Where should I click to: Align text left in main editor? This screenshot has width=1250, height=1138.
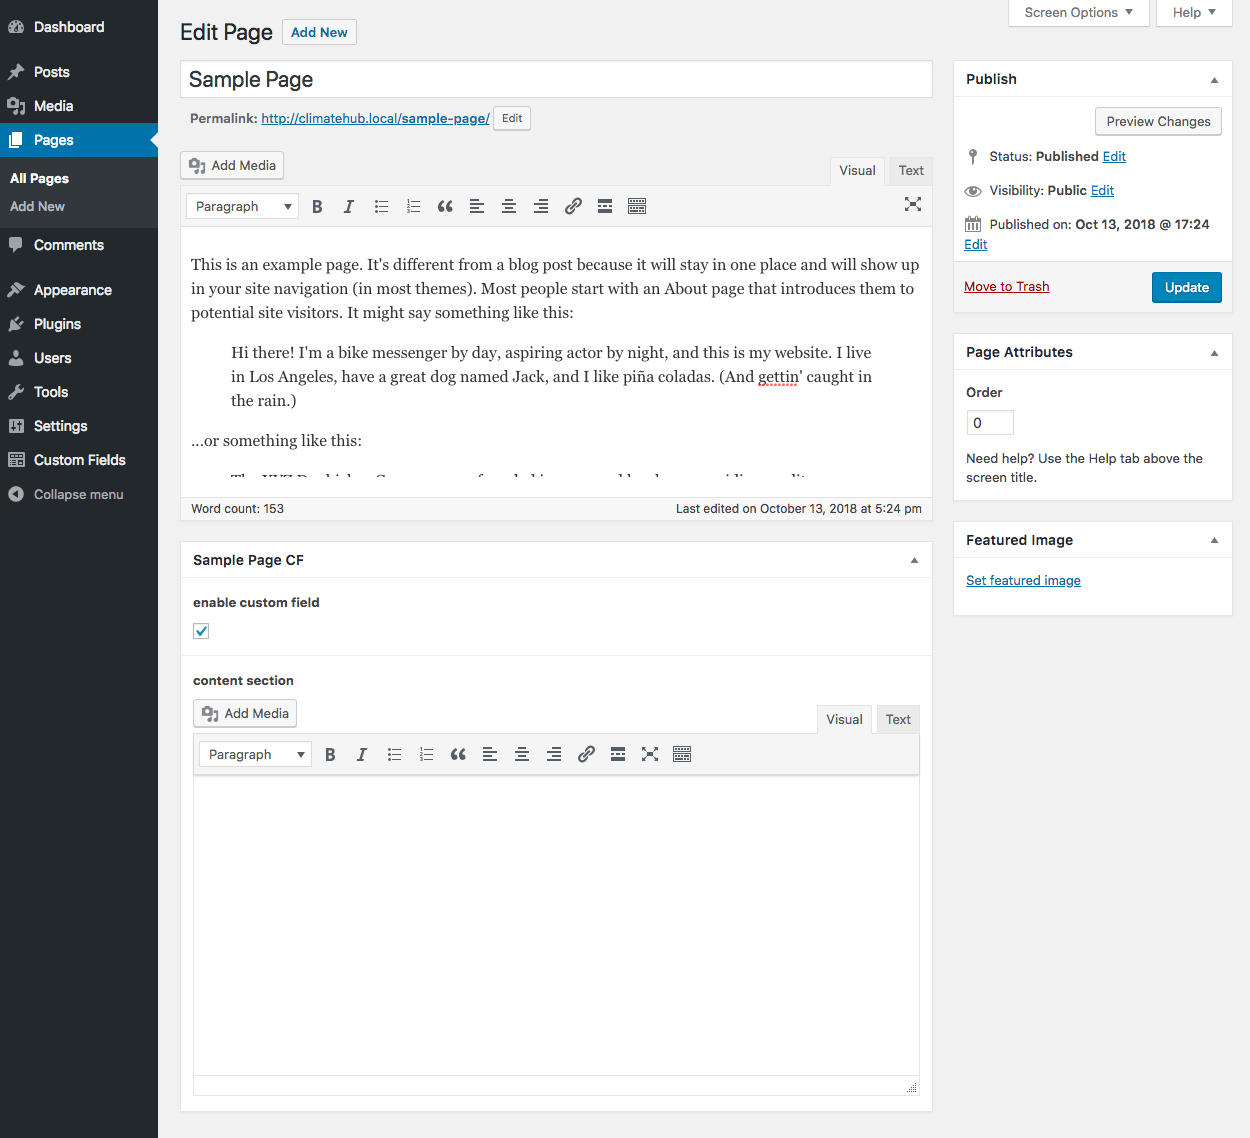pos(477,206)
